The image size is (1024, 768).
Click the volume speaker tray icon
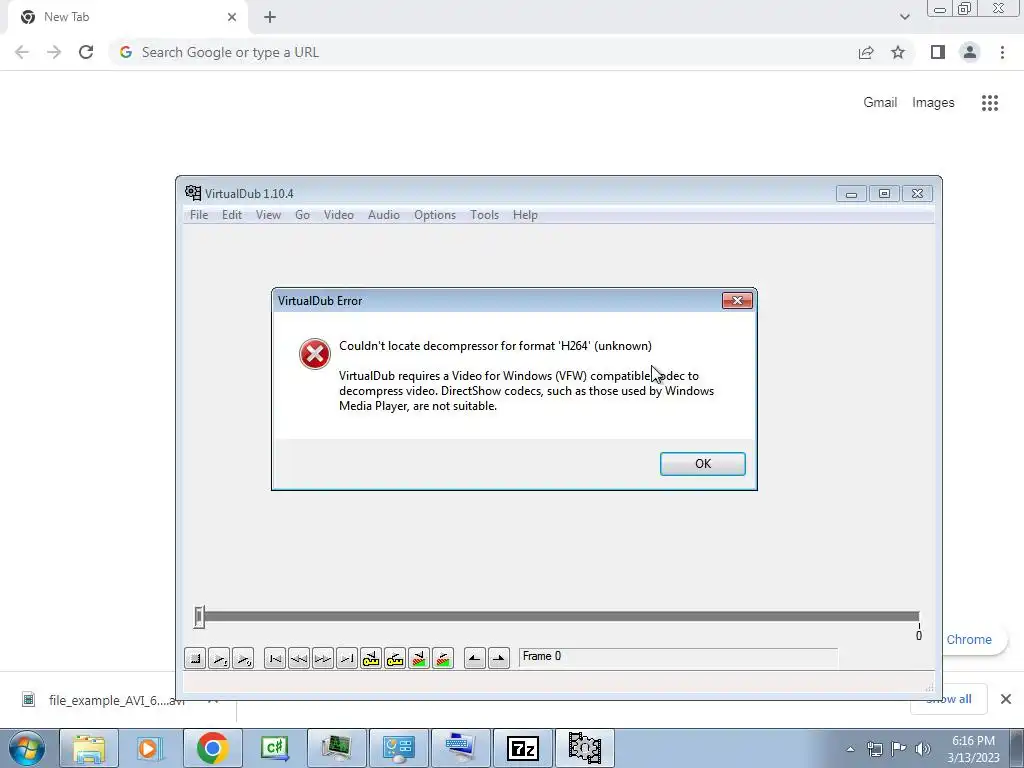(923, 749)
